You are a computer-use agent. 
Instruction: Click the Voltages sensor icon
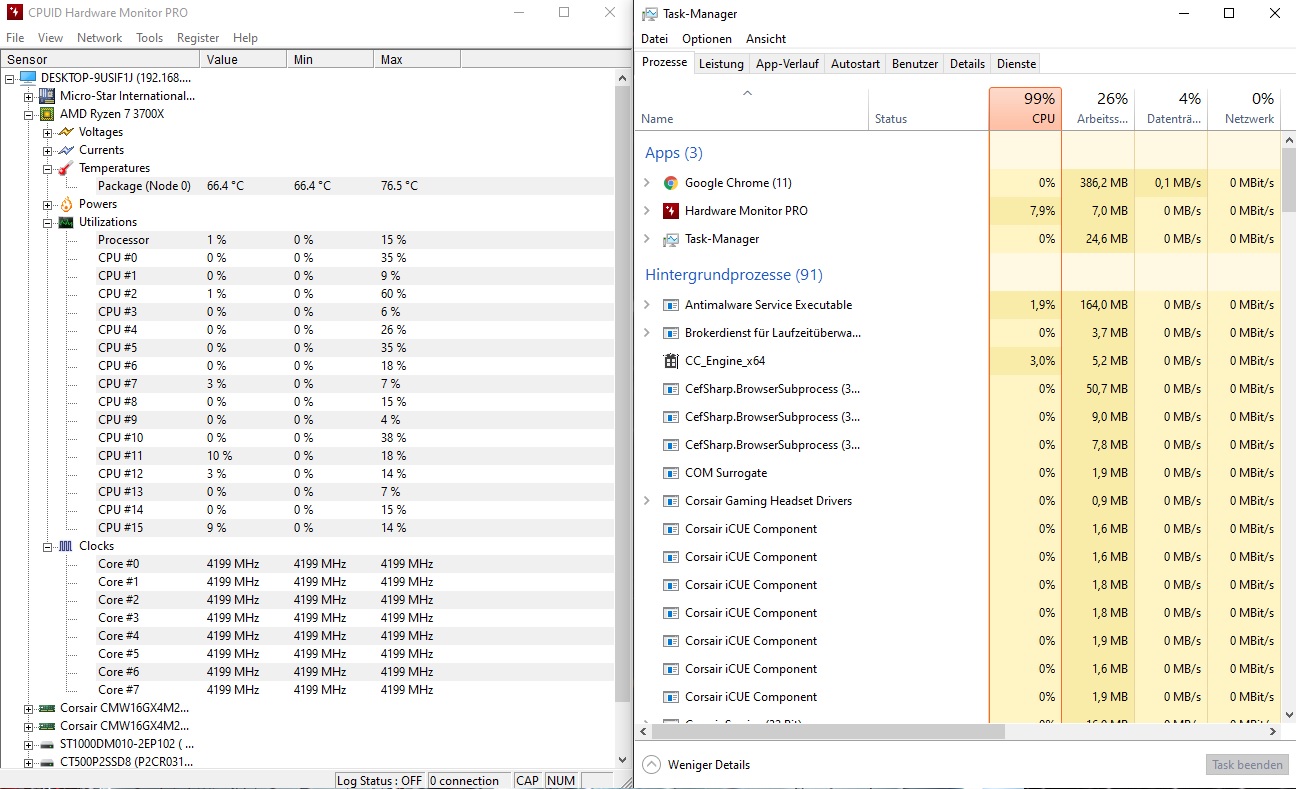pos(66,132)
